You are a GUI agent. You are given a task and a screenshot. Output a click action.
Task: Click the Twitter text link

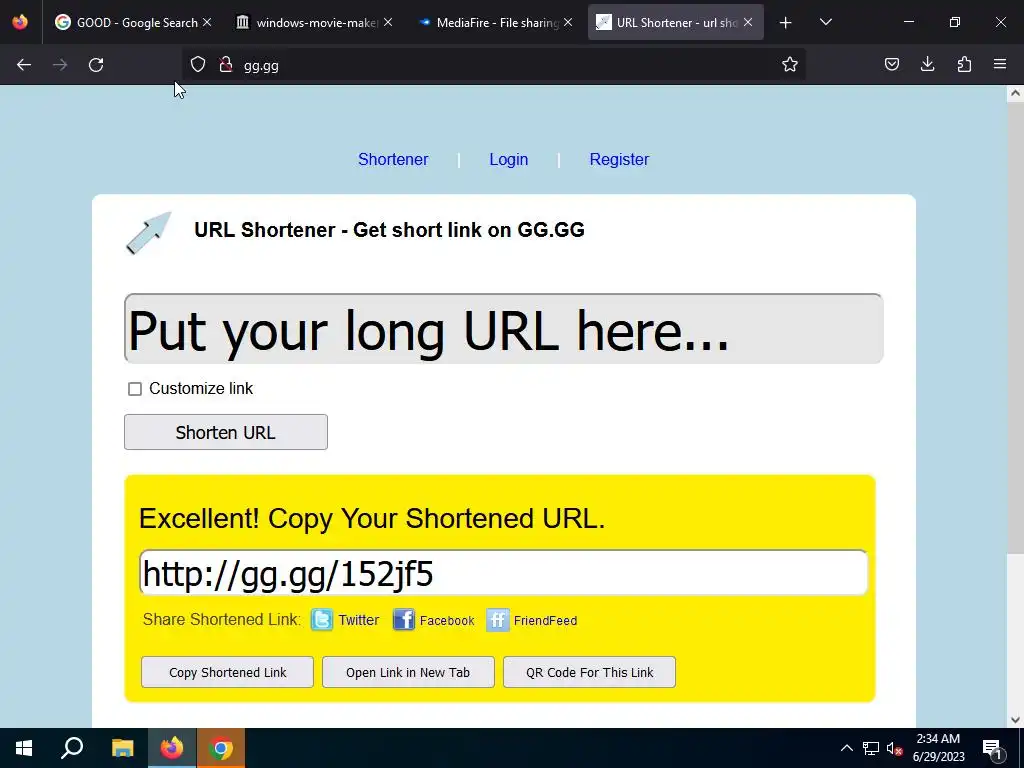359,620
